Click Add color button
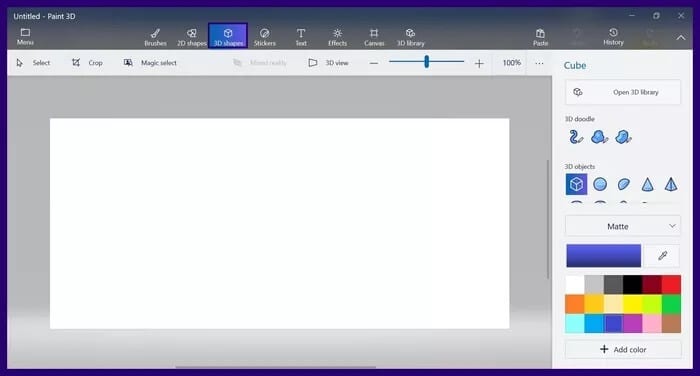The image size is (700, 376). pyautogui.click(x=623, y=350)
